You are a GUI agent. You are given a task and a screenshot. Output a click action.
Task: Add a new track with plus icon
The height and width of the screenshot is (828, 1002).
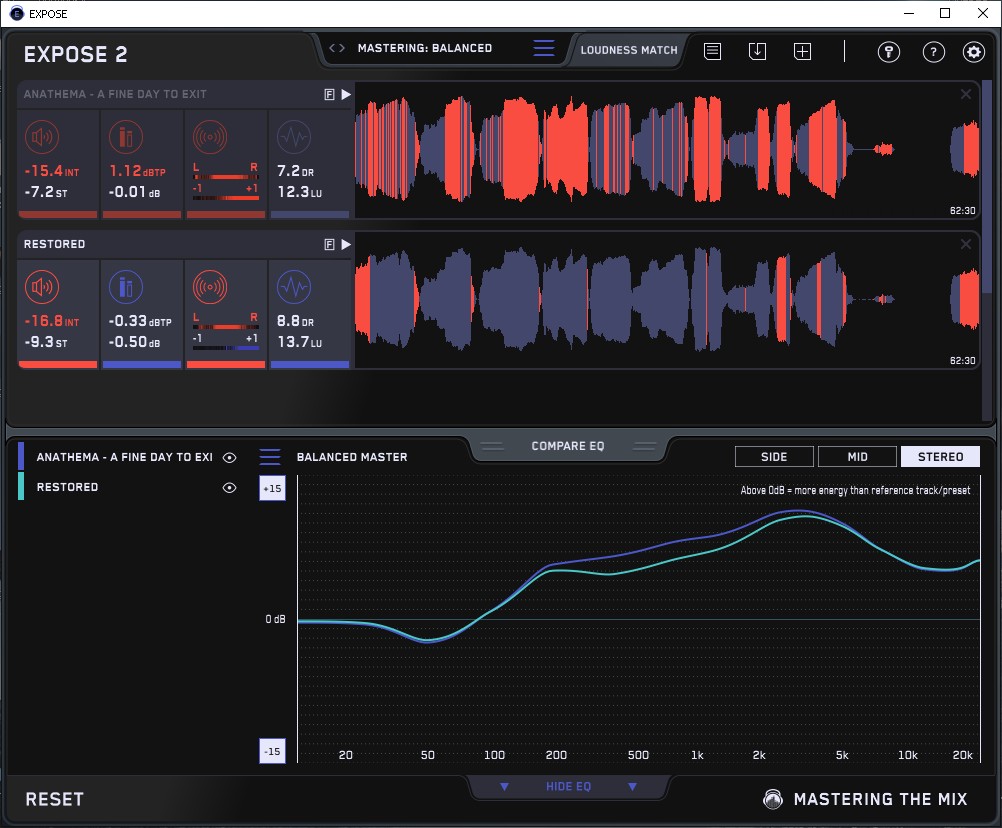click(802, 51)
